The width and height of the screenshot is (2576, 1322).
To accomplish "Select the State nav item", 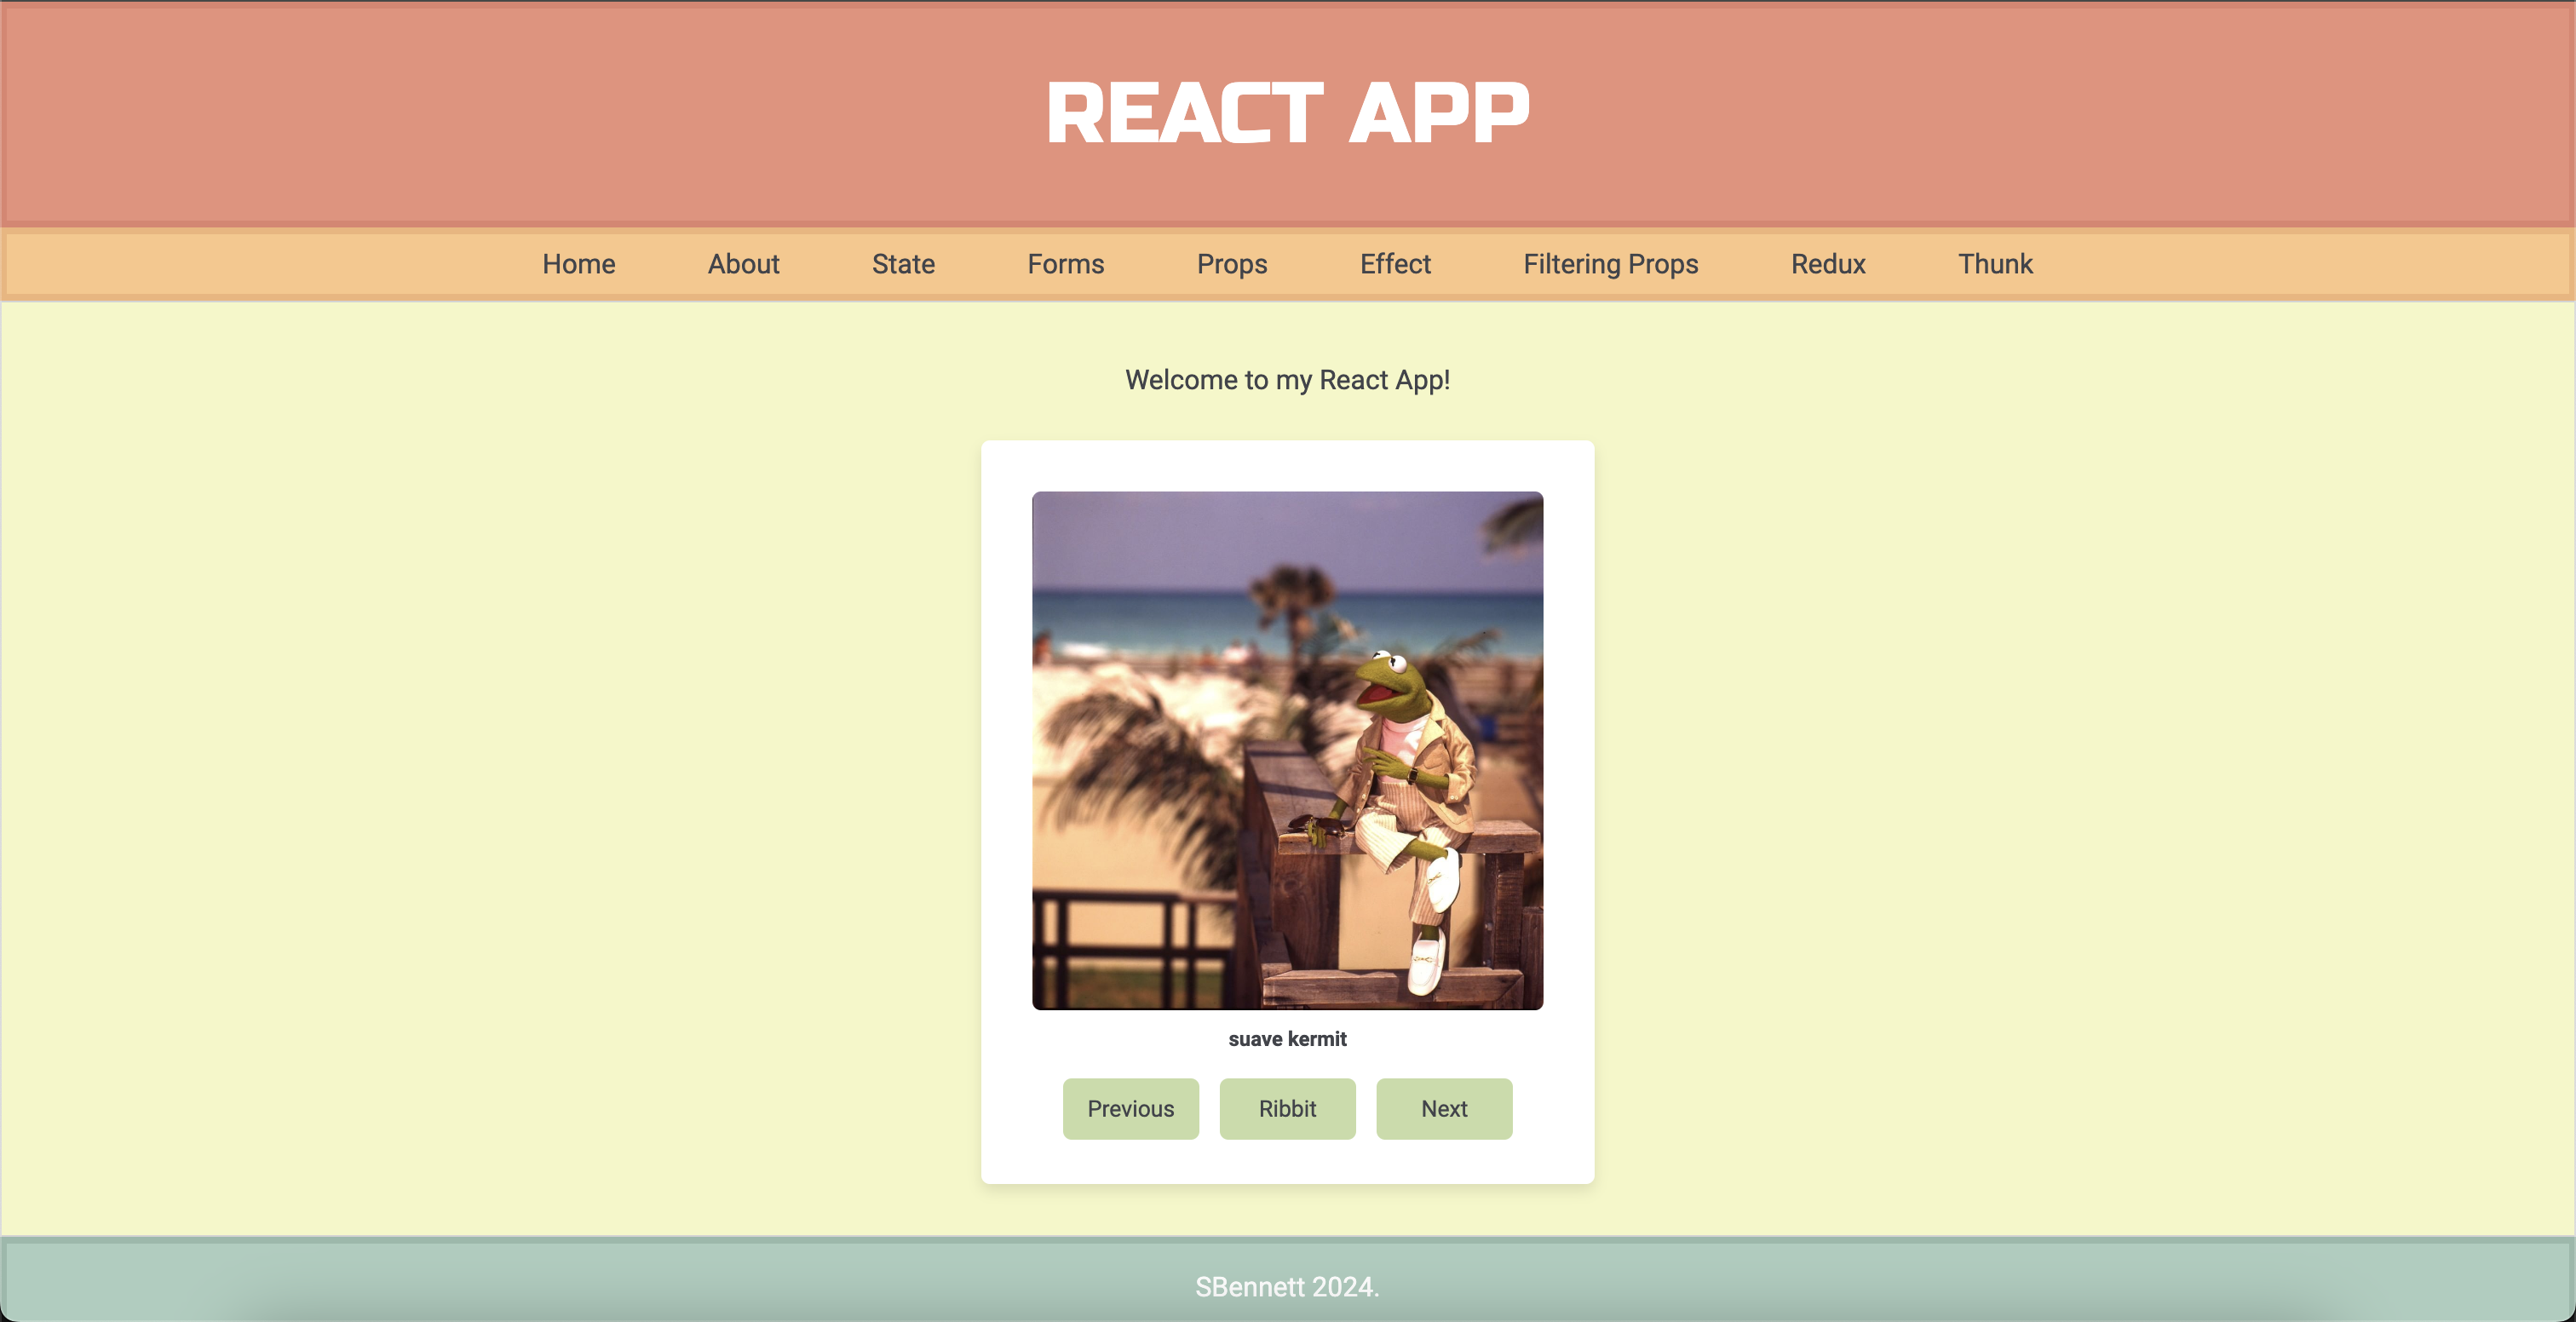I will point(903,264).
